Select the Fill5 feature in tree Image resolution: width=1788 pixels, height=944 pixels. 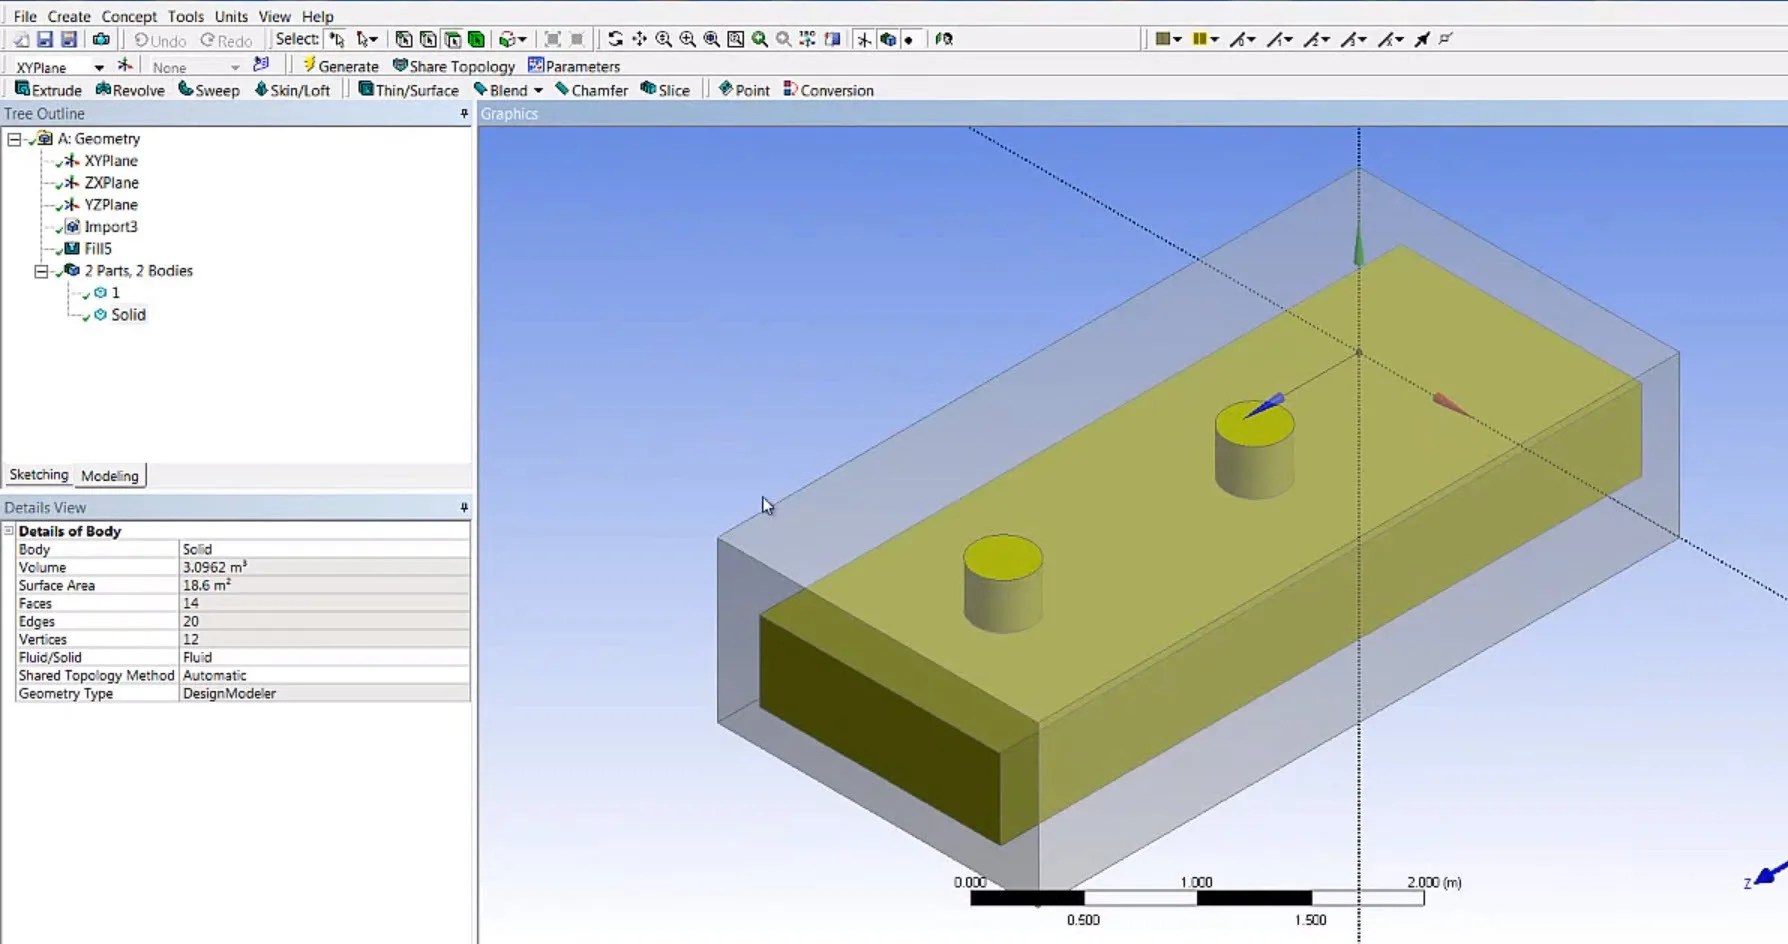98,249
